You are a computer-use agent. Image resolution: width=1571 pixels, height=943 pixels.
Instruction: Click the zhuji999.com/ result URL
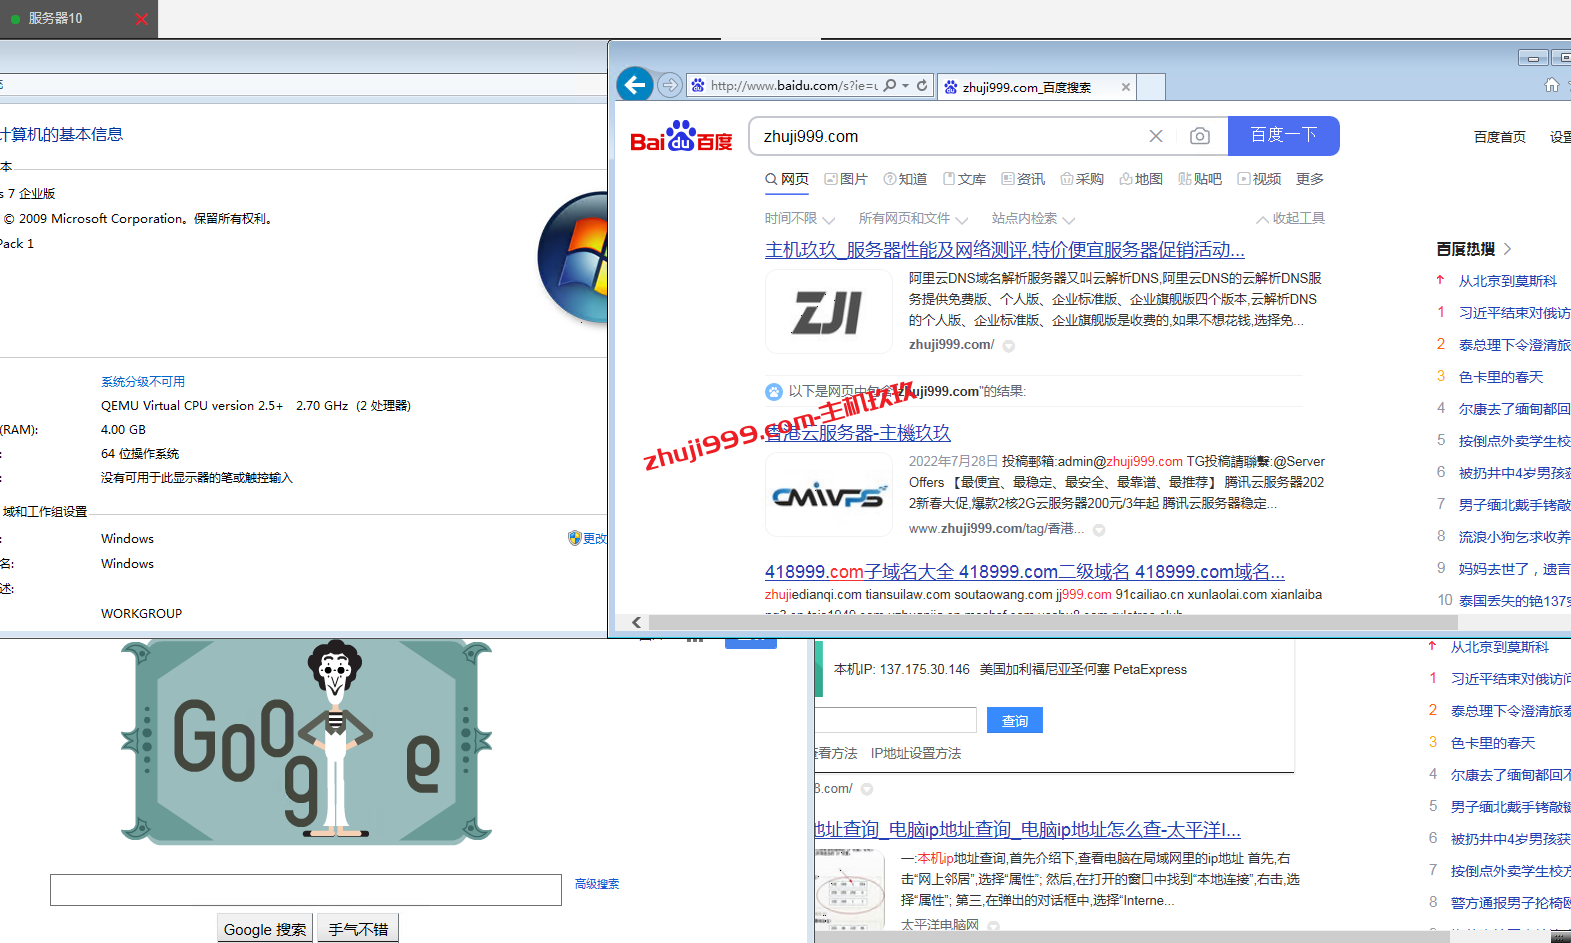click(x=951, y=344)
